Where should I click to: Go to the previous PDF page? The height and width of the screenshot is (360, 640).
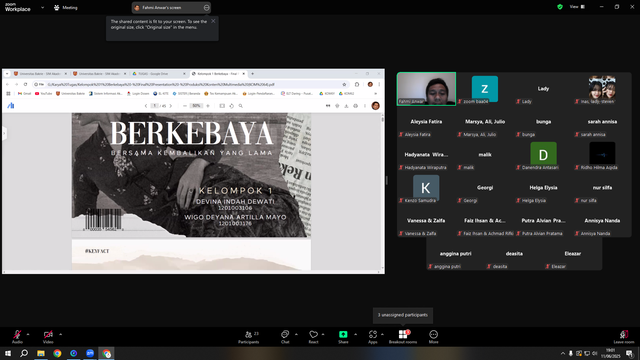(146, 106)
